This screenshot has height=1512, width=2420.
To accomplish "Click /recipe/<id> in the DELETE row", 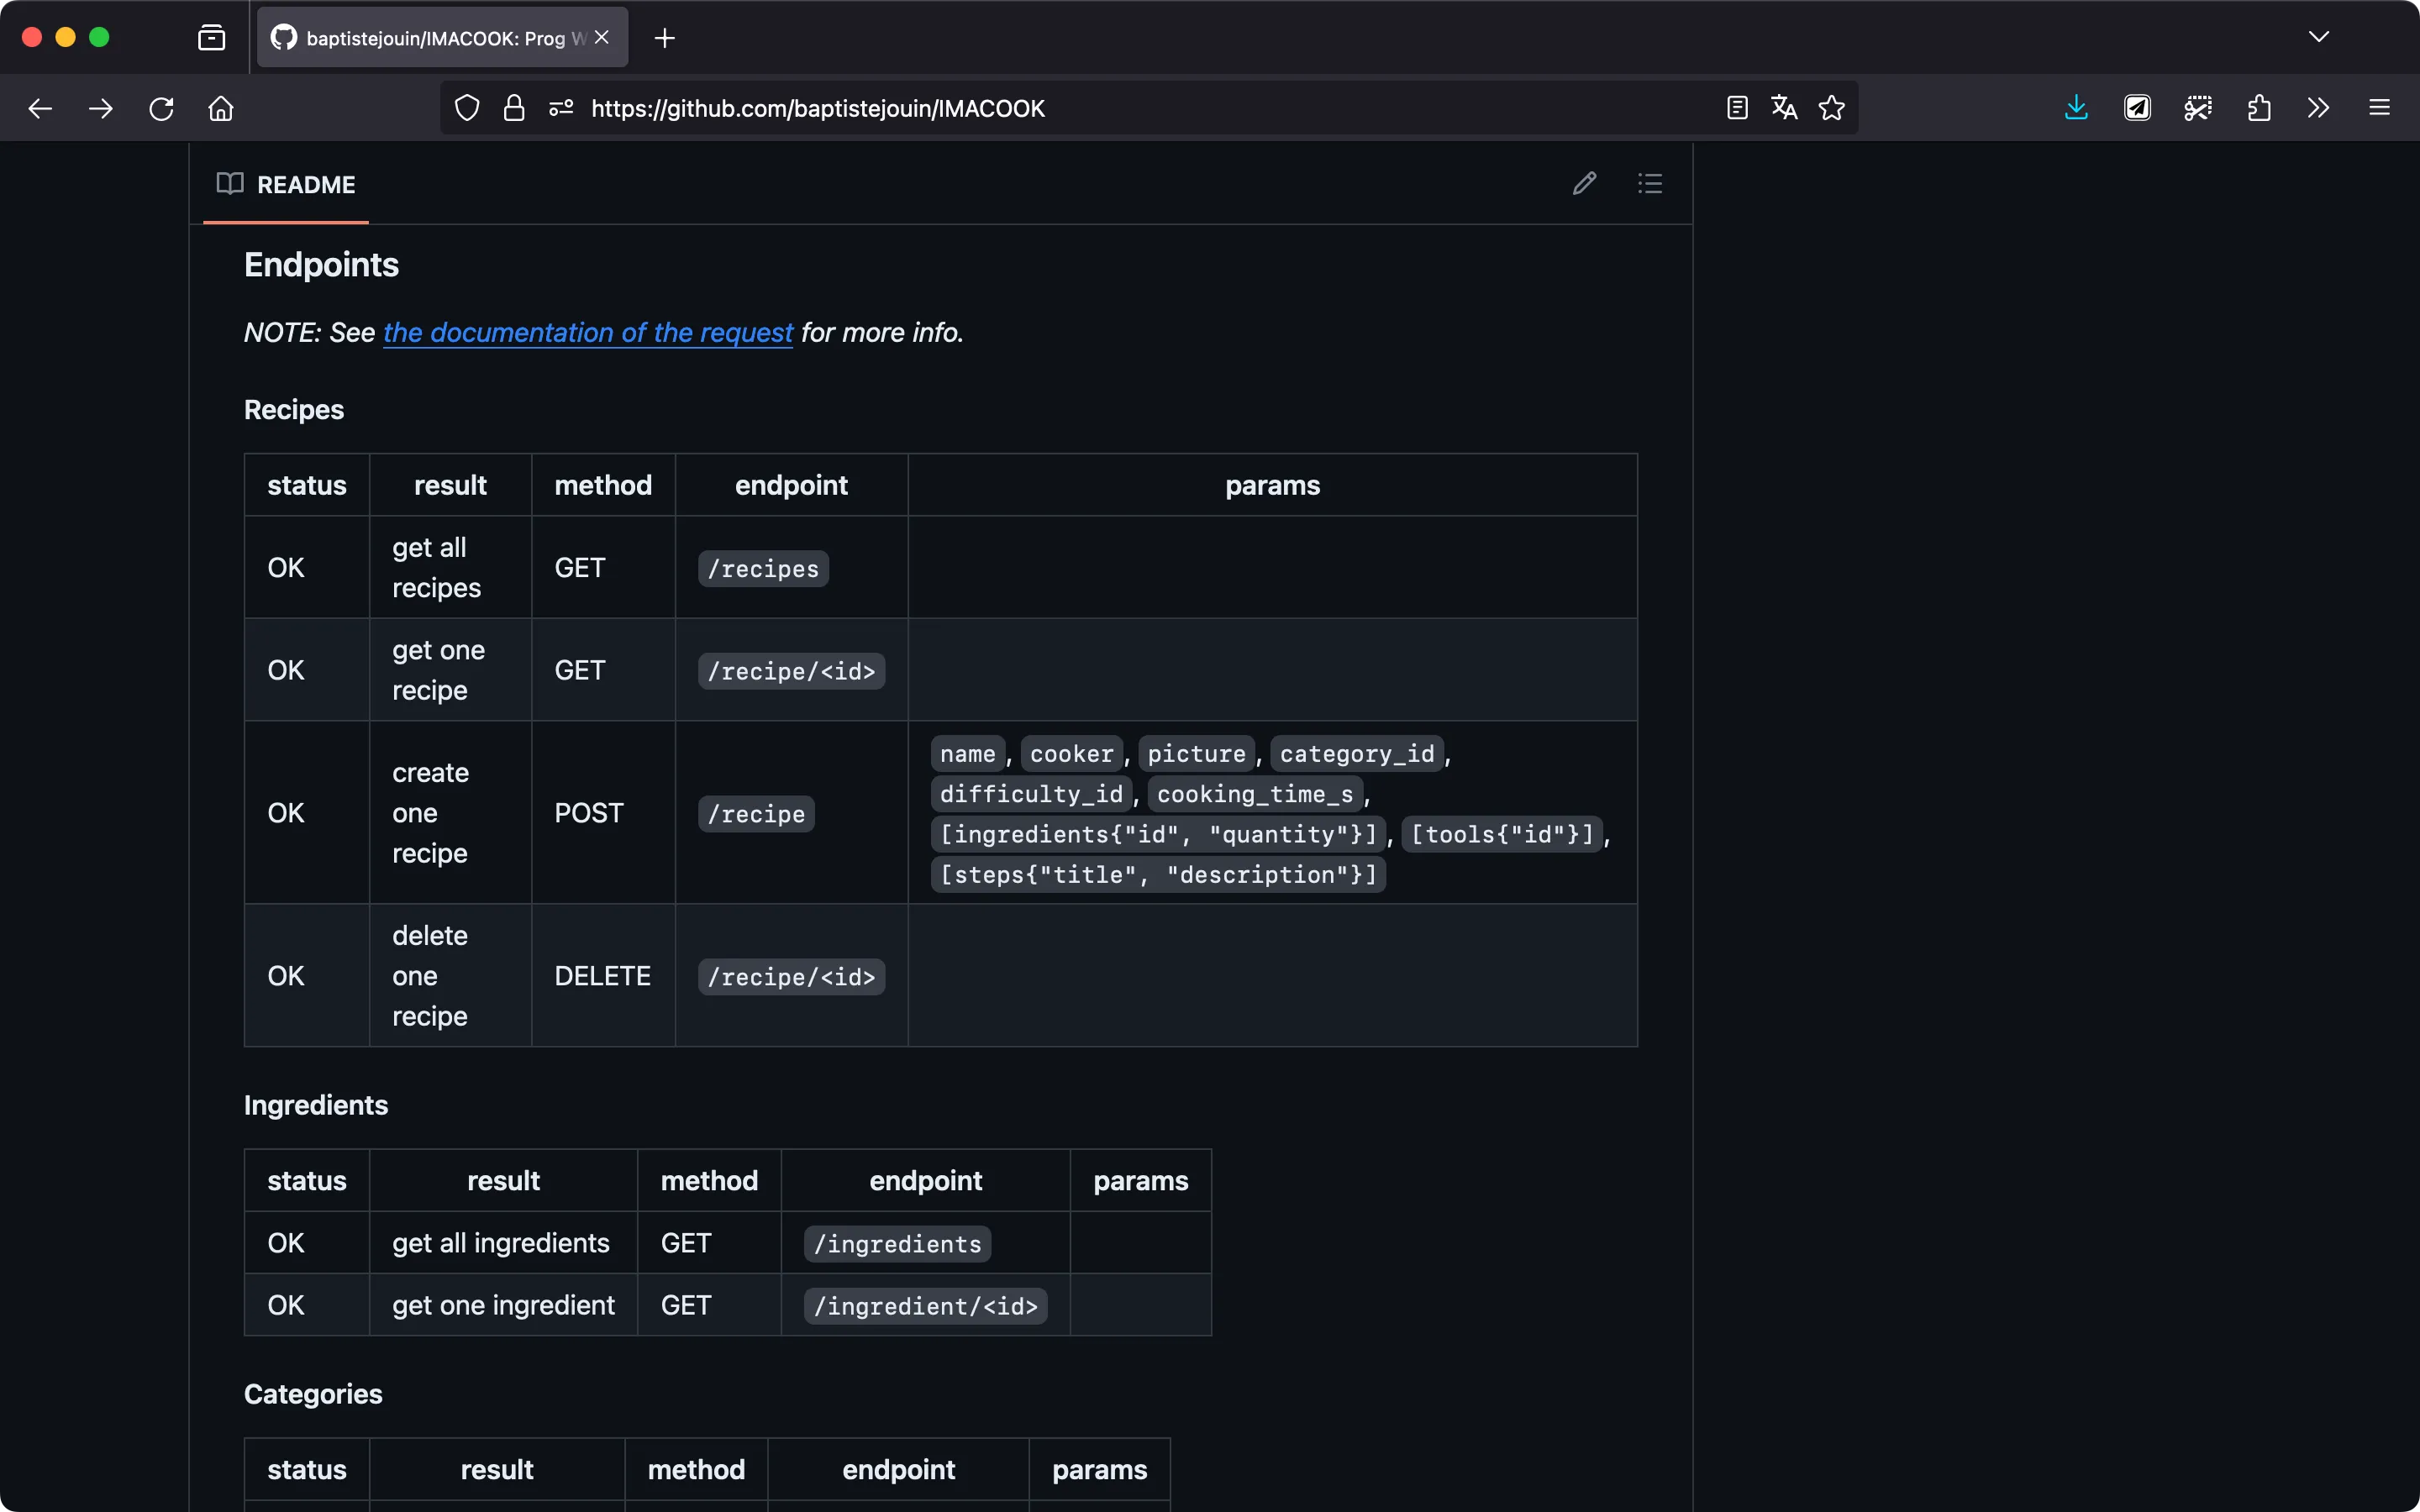I will [791, 976].
